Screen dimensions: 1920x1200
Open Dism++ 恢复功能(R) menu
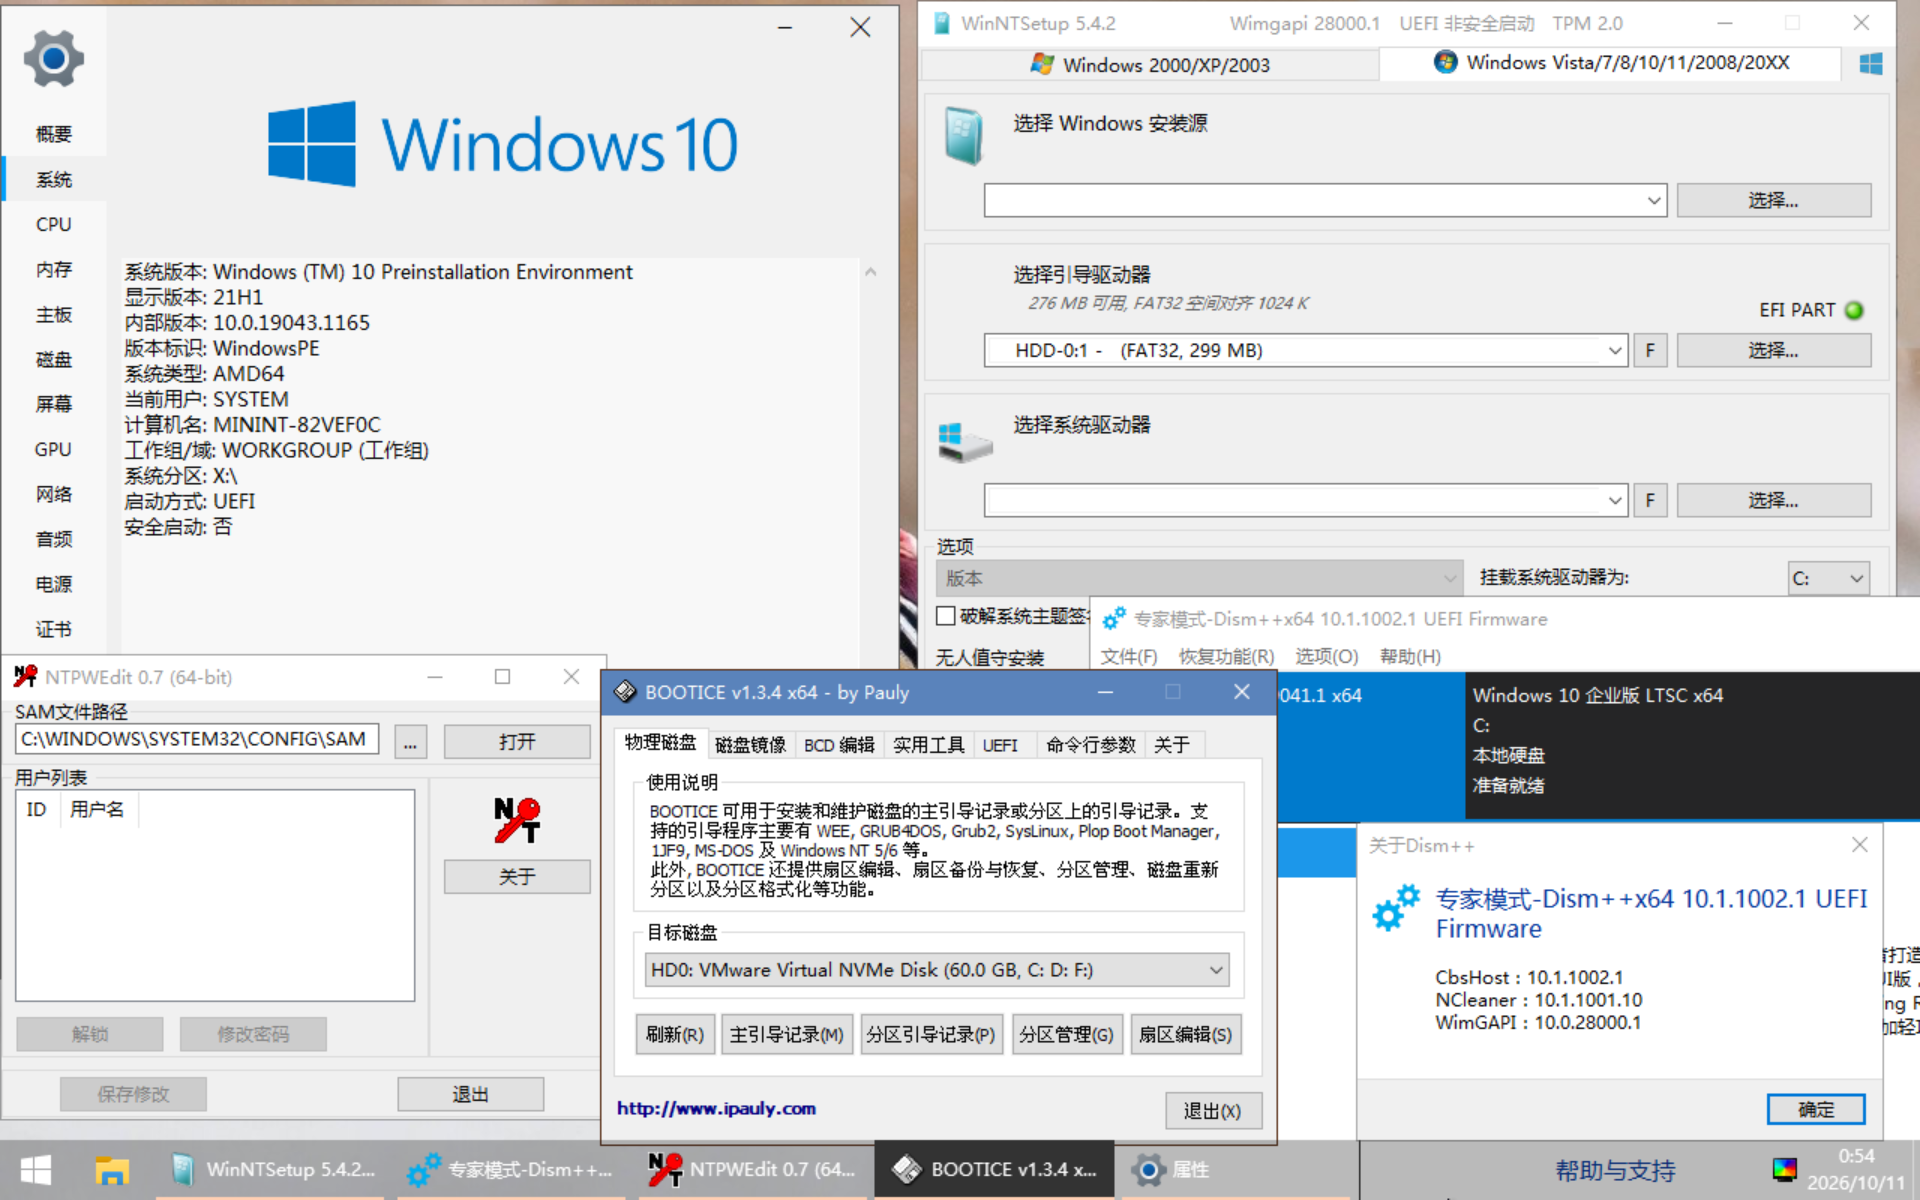pyautogui.click(x=1226, y=657)
